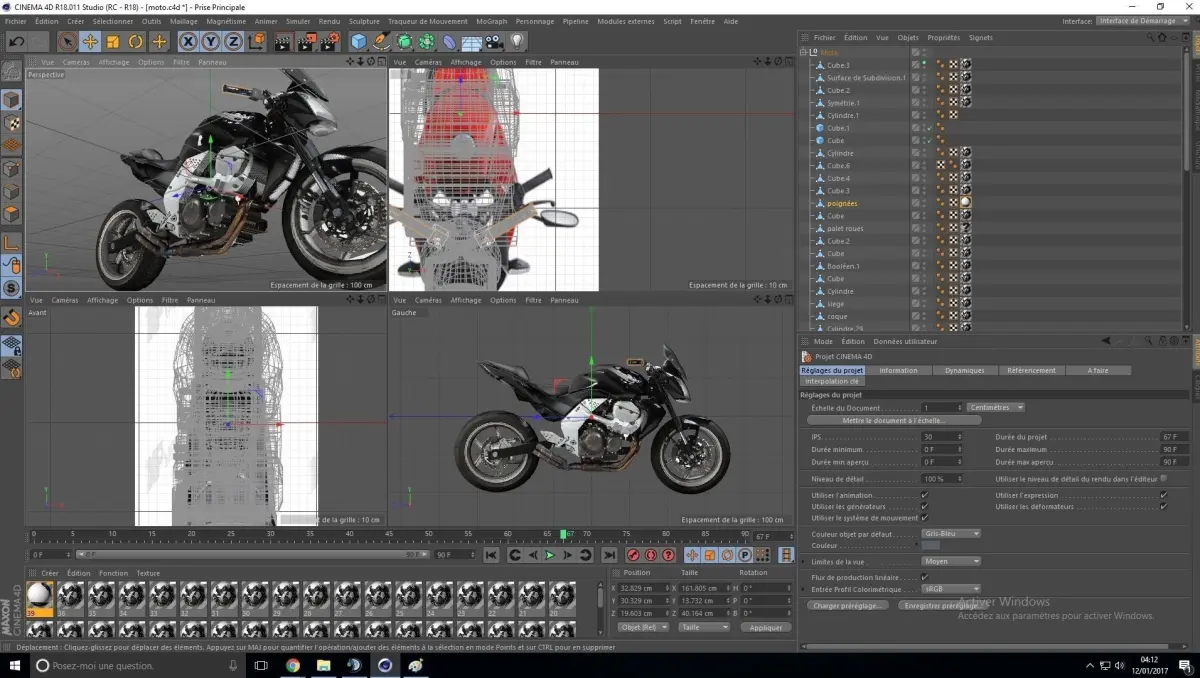Select the Live Selection arrow tool

[x=67, y=41]
